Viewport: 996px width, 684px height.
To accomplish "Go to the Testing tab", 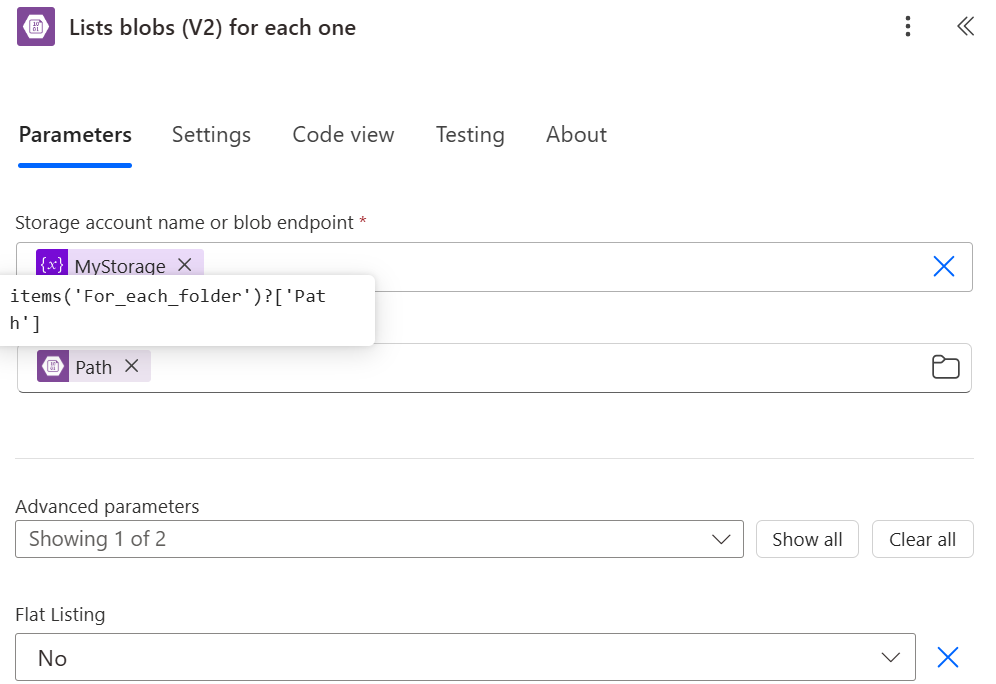I will 470,135.
